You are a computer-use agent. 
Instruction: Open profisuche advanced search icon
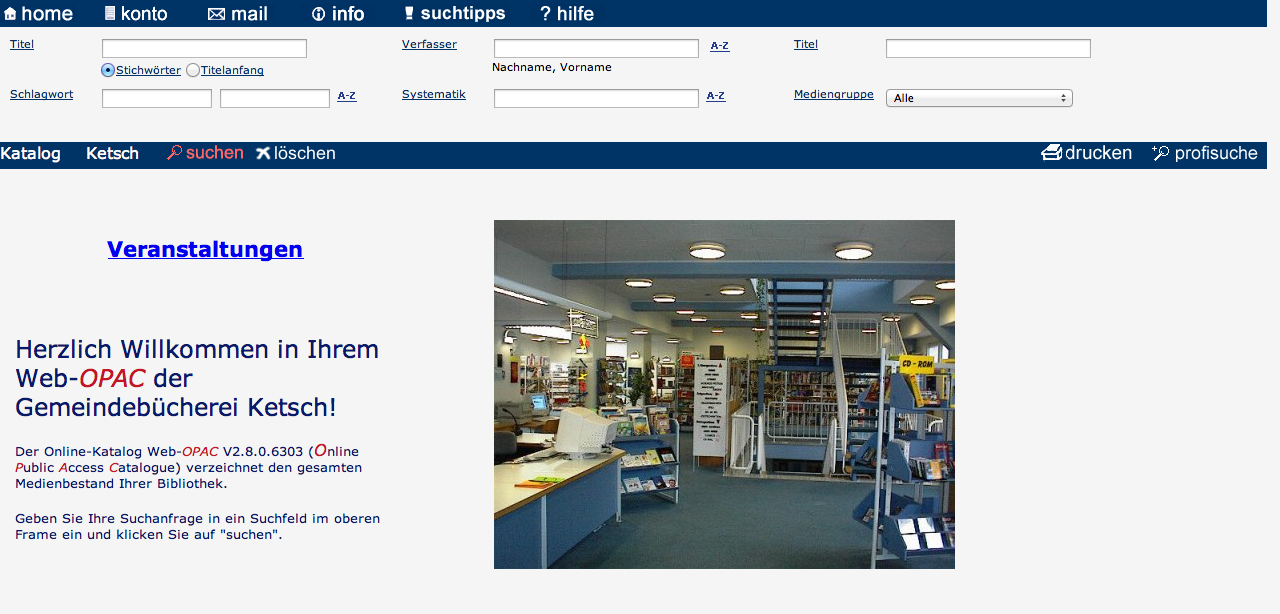pyautogui.click(x=1160, y=153)
